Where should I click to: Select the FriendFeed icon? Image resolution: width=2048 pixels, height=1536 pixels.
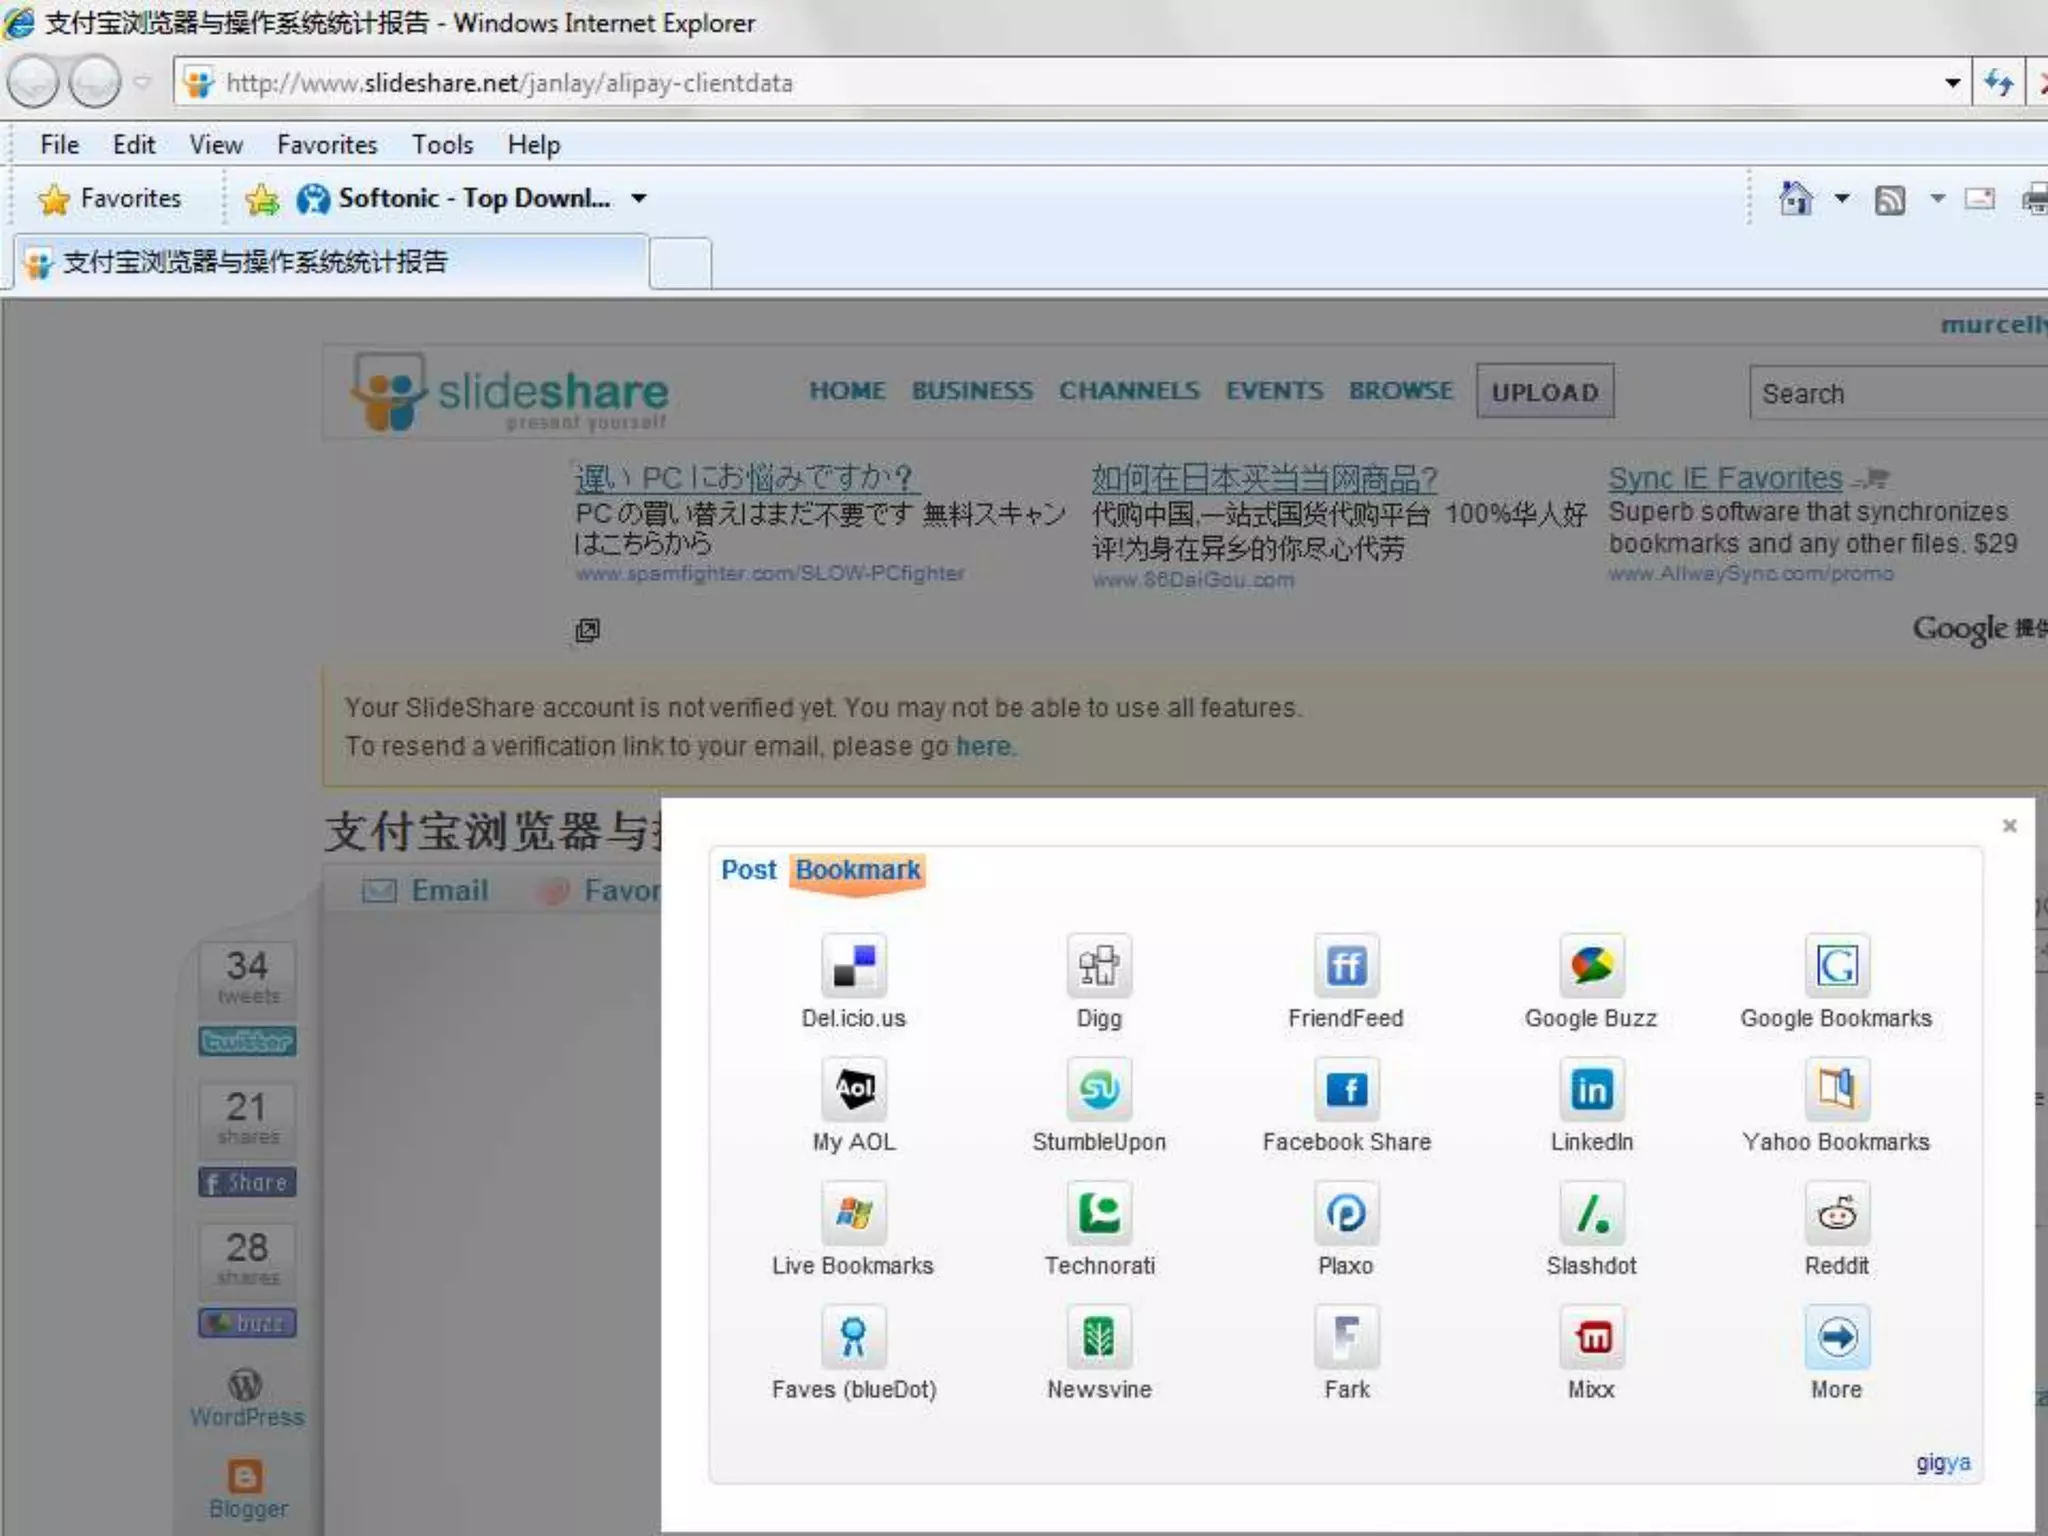click(1346, 965)
